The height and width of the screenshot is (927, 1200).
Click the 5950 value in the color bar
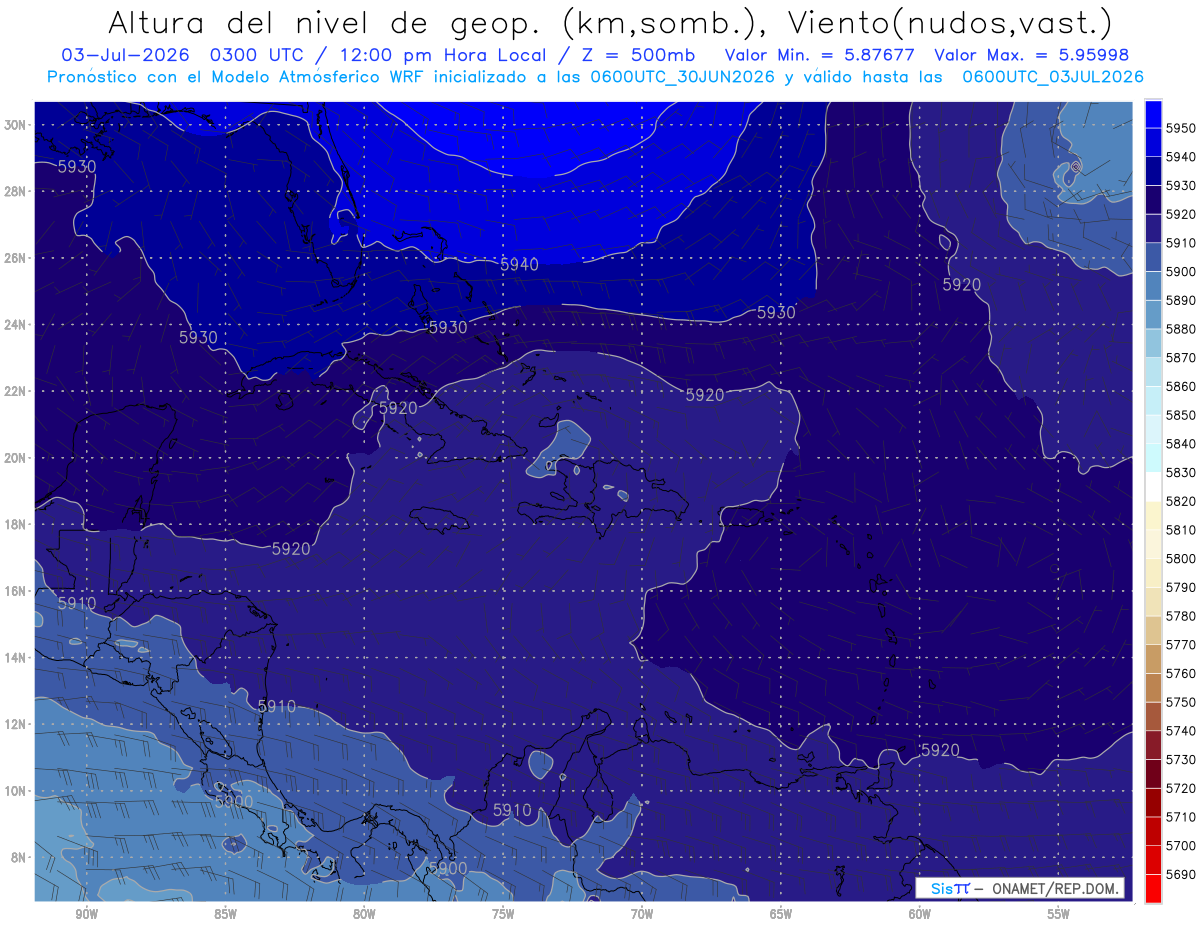[1181, 128]
